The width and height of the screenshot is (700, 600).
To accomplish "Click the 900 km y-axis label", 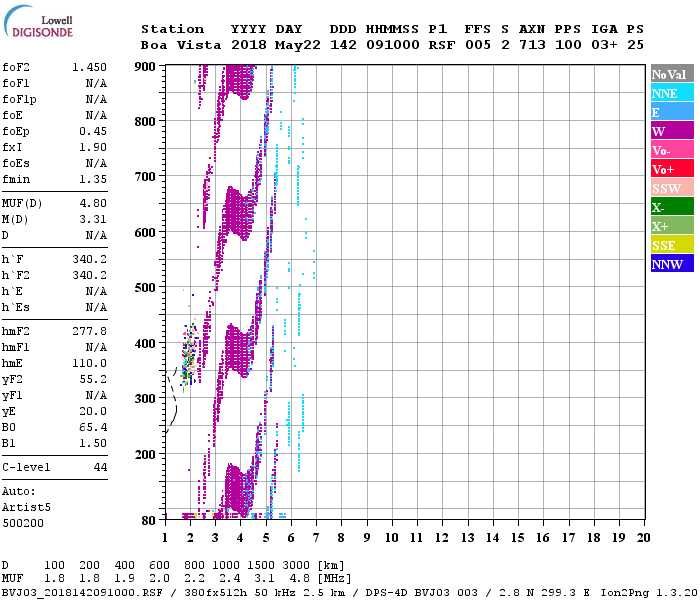I will pos(145,67).
